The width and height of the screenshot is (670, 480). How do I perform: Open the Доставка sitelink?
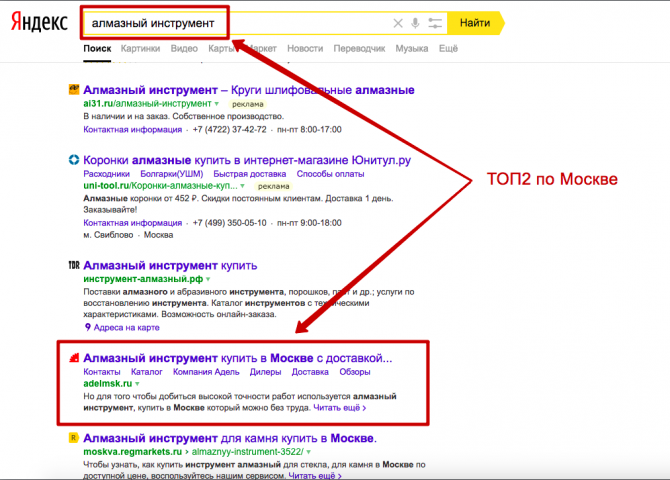310,372
